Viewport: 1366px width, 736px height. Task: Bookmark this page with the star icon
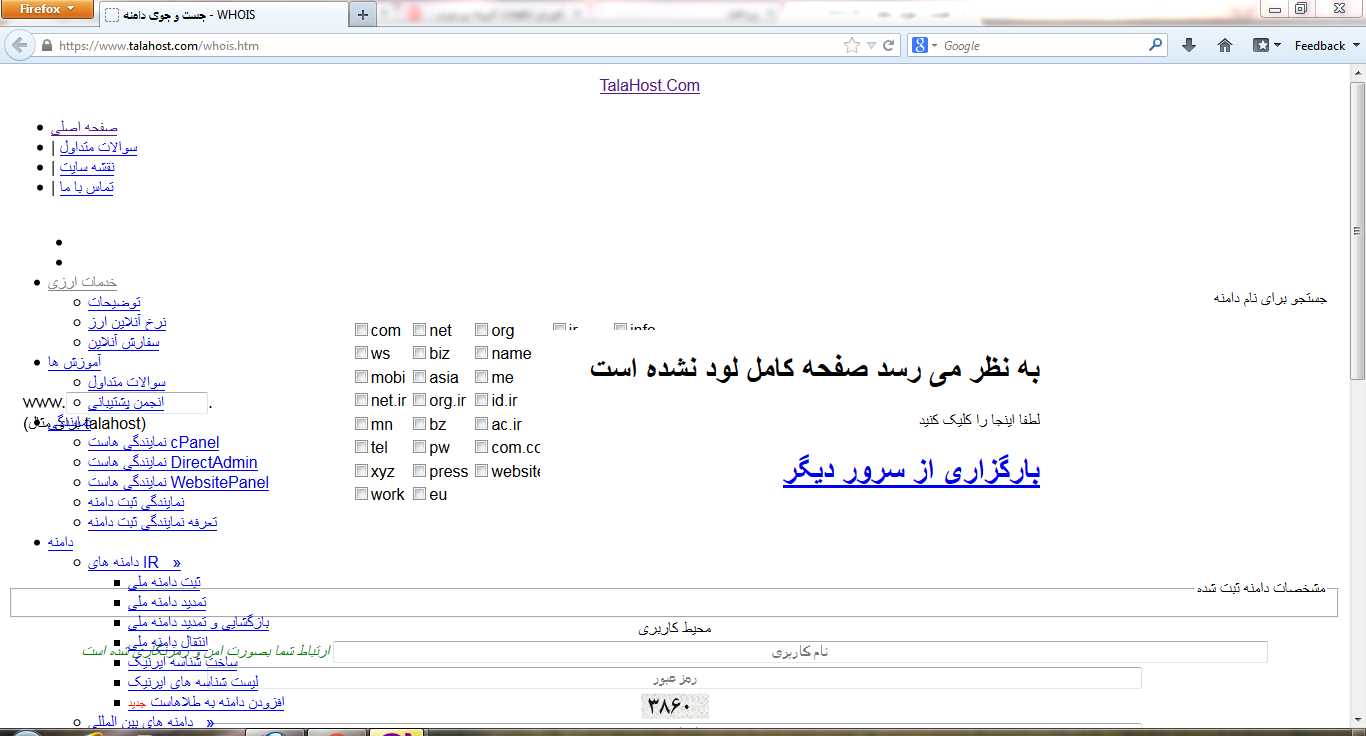(x=852, y=46)
